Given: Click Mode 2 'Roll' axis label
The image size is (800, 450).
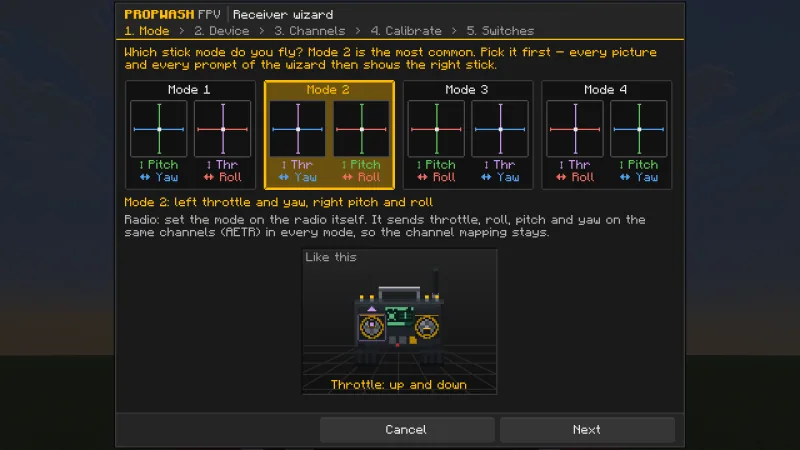Looking at the screenshot, I should 361,177.
